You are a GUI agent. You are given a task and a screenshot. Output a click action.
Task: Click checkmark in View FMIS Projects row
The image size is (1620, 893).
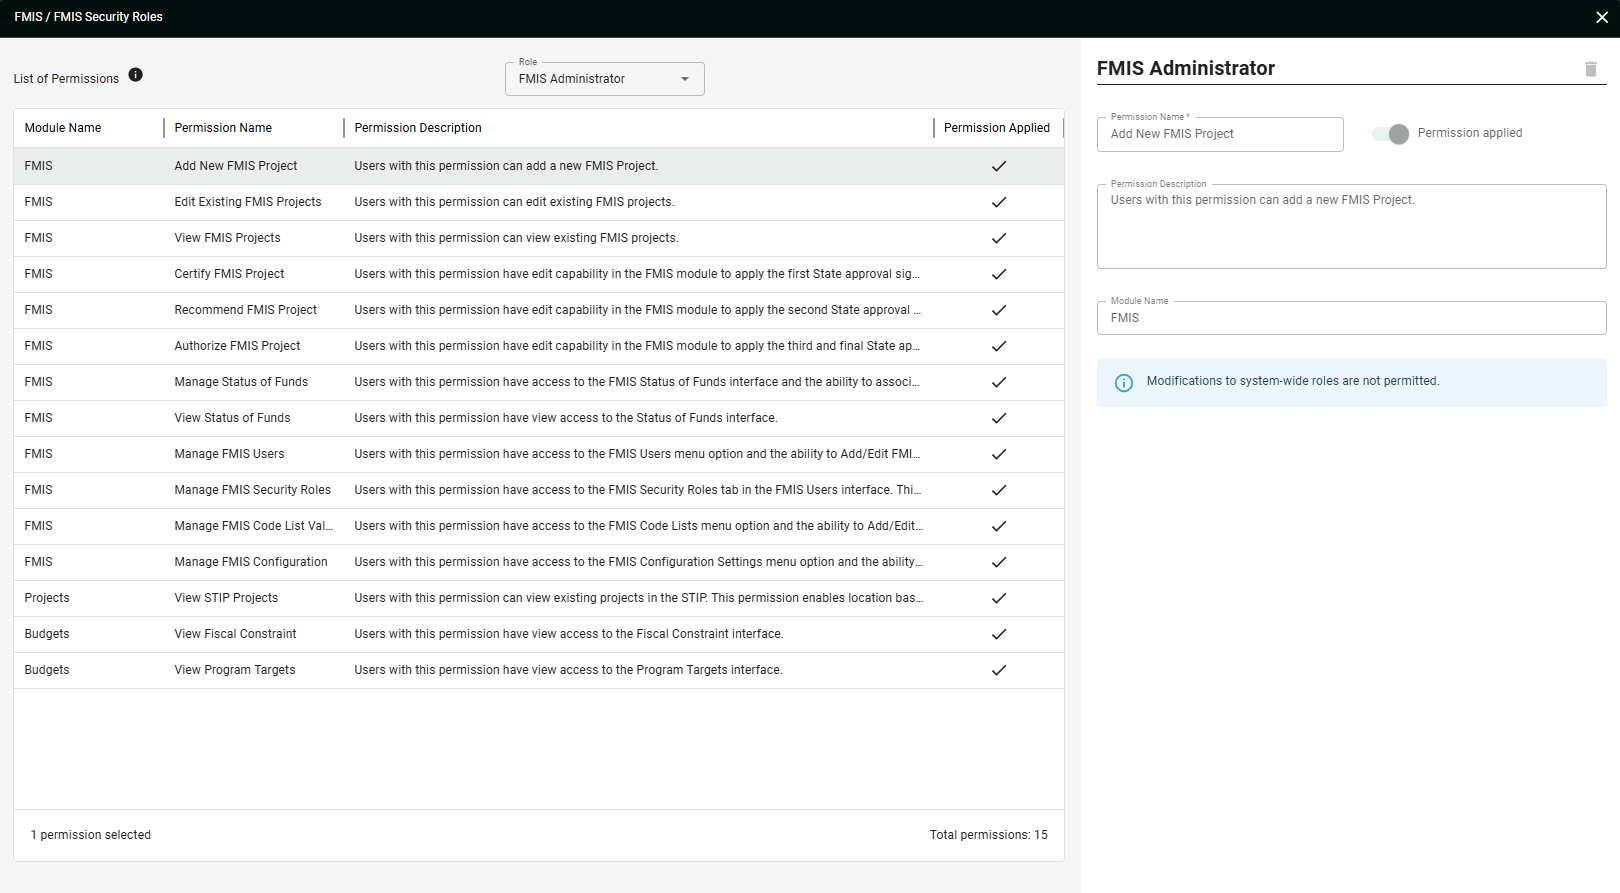(x=999, y=238)
